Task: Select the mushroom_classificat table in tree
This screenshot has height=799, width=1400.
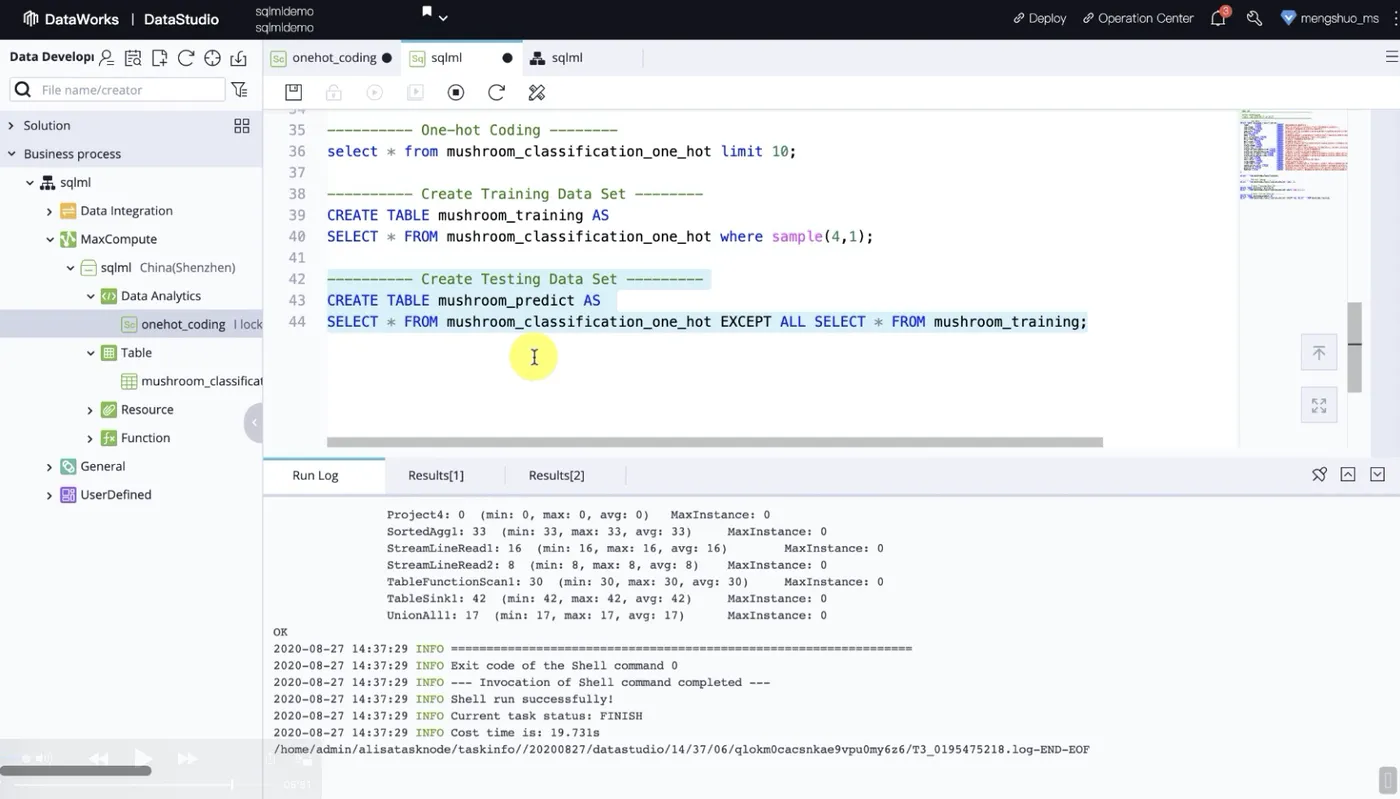Action: tap(191, 381)
